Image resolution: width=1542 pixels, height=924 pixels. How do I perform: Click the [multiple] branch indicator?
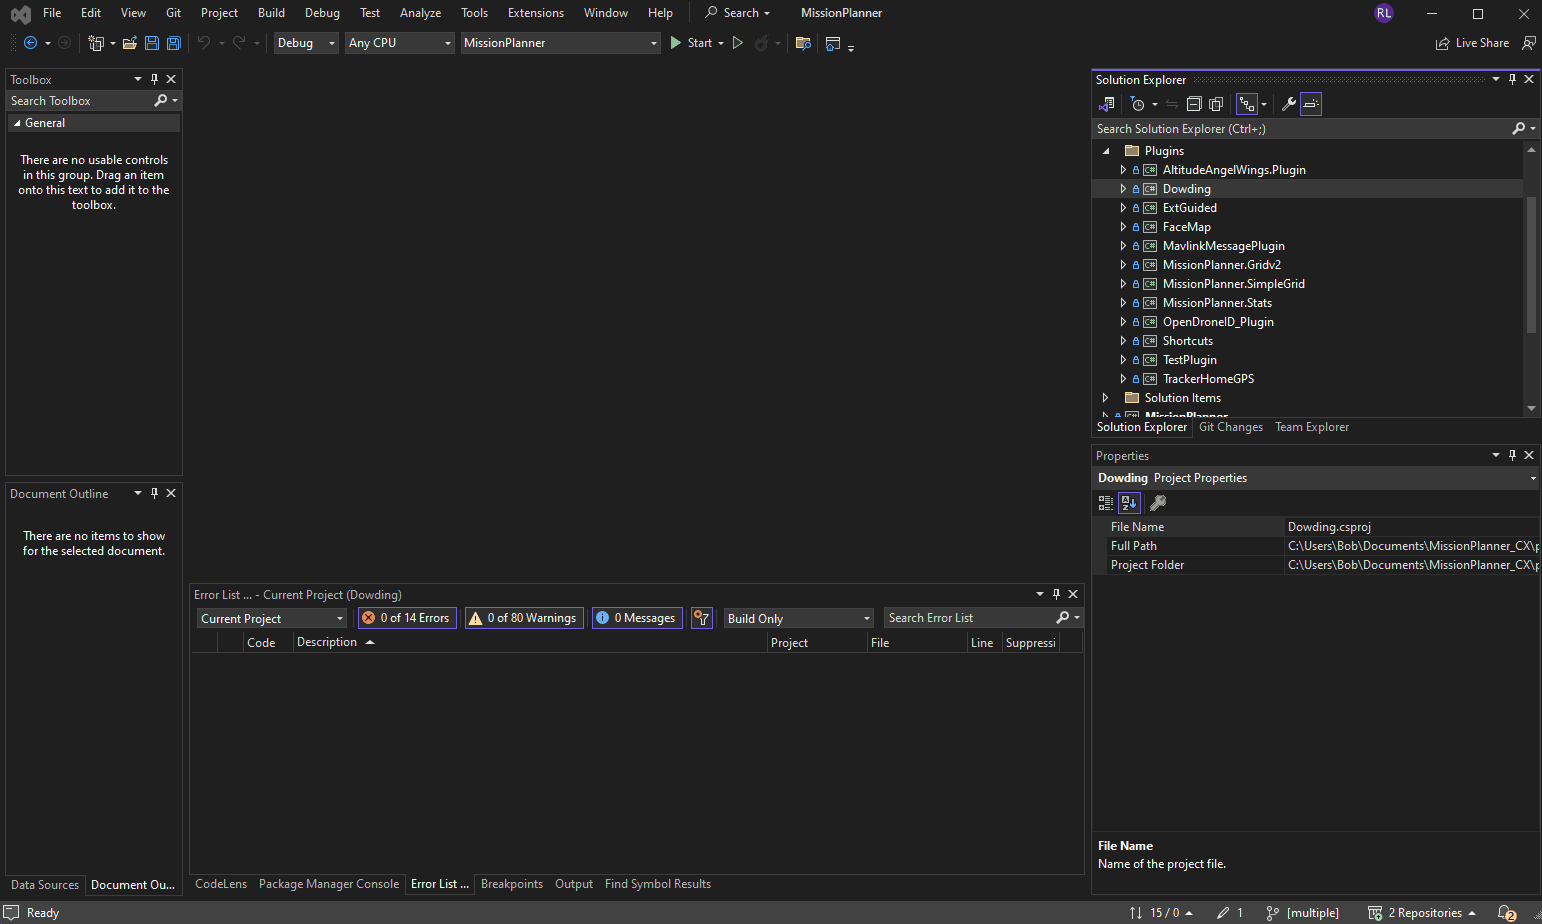[1303, 913]
